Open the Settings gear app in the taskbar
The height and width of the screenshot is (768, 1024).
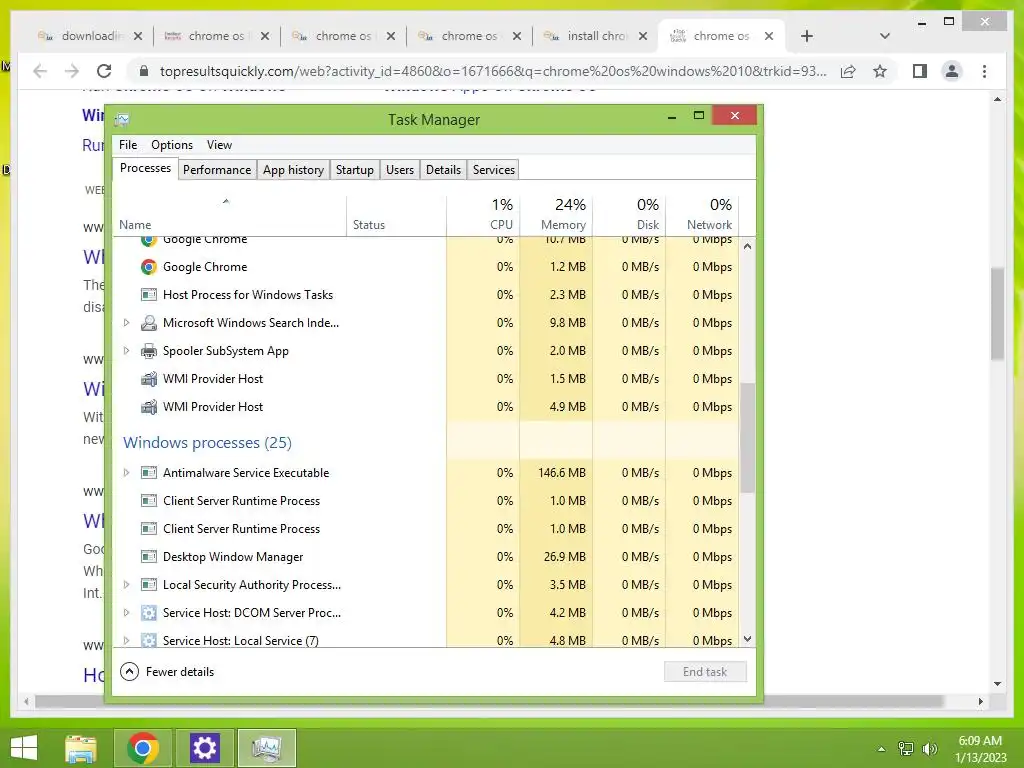204,748
